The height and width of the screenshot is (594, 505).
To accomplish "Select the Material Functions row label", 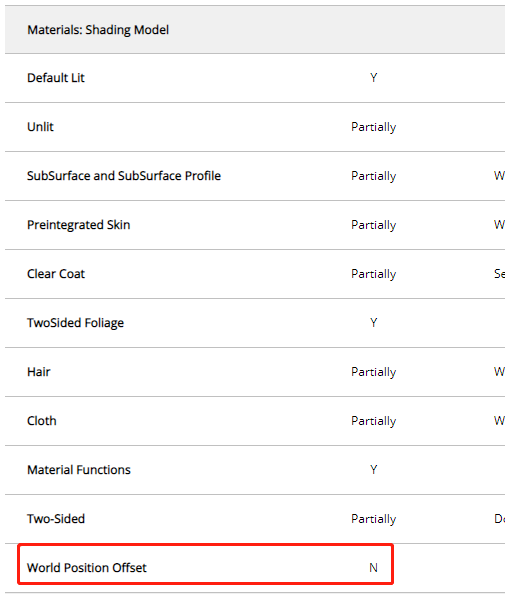I will [79, 470].
